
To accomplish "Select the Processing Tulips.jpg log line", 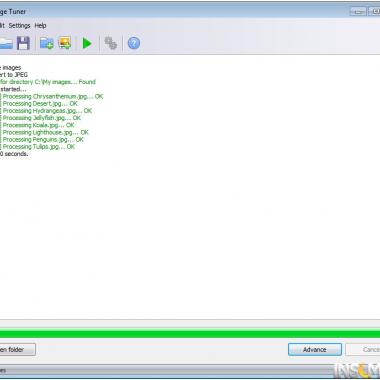I will (38, 147).
